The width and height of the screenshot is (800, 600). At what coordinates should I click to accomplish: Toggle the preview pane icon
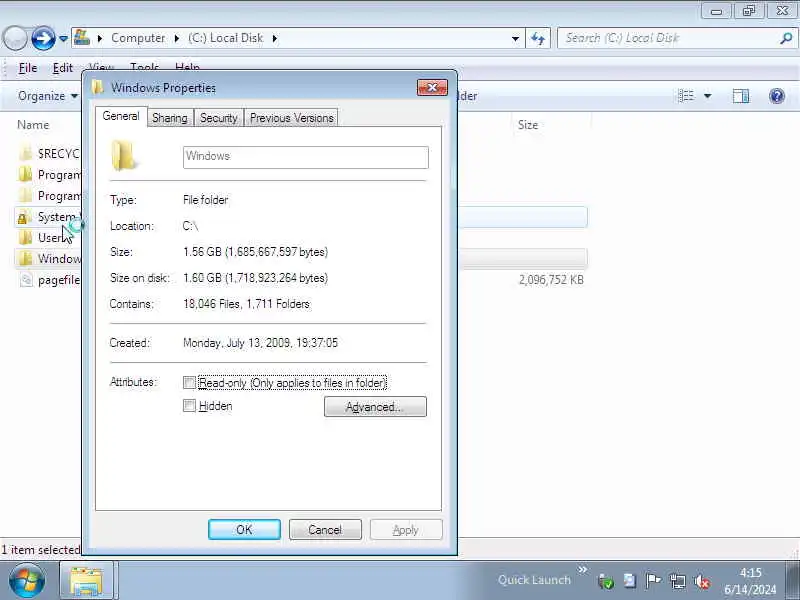click(741, 96)
